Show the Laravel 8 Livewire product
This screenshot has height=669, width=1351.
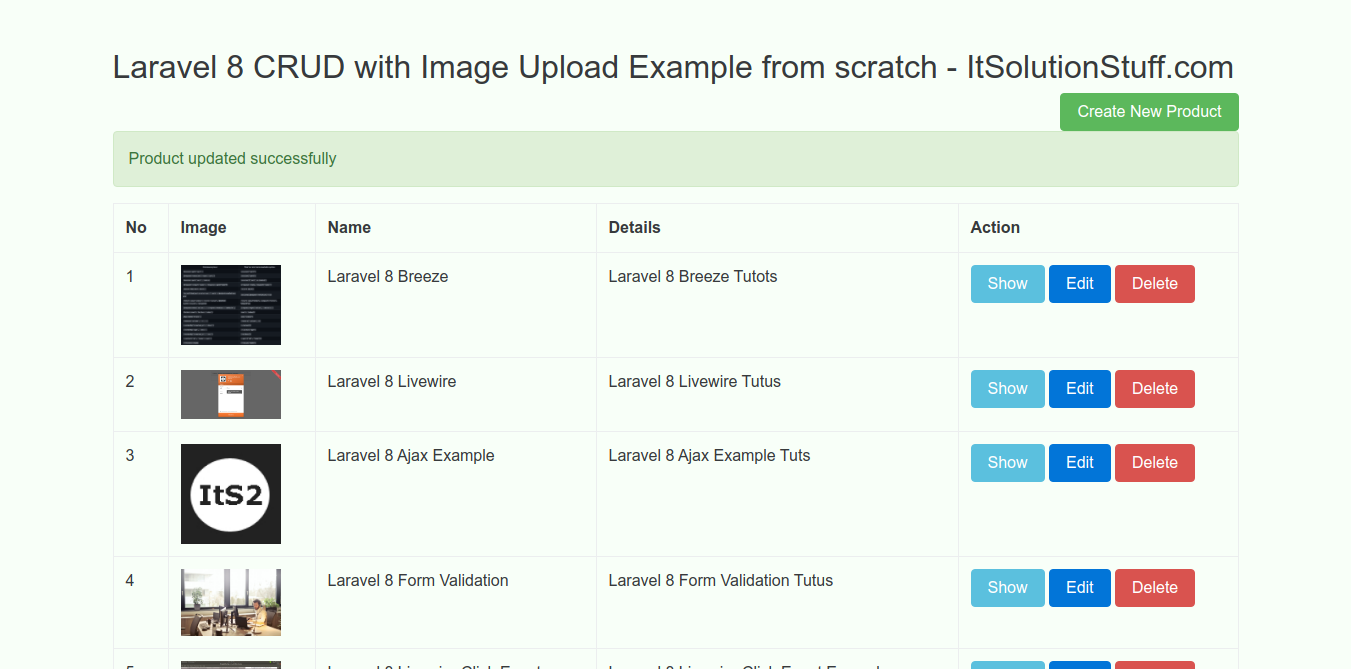[1007, 389]
